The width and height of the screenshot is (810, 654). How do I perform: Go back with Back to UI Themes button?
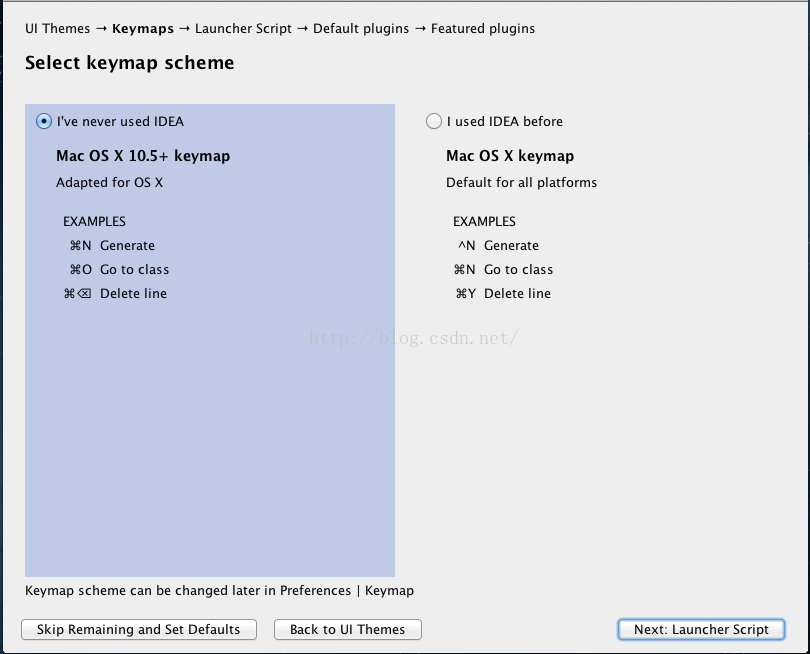[x=348, y=629]
